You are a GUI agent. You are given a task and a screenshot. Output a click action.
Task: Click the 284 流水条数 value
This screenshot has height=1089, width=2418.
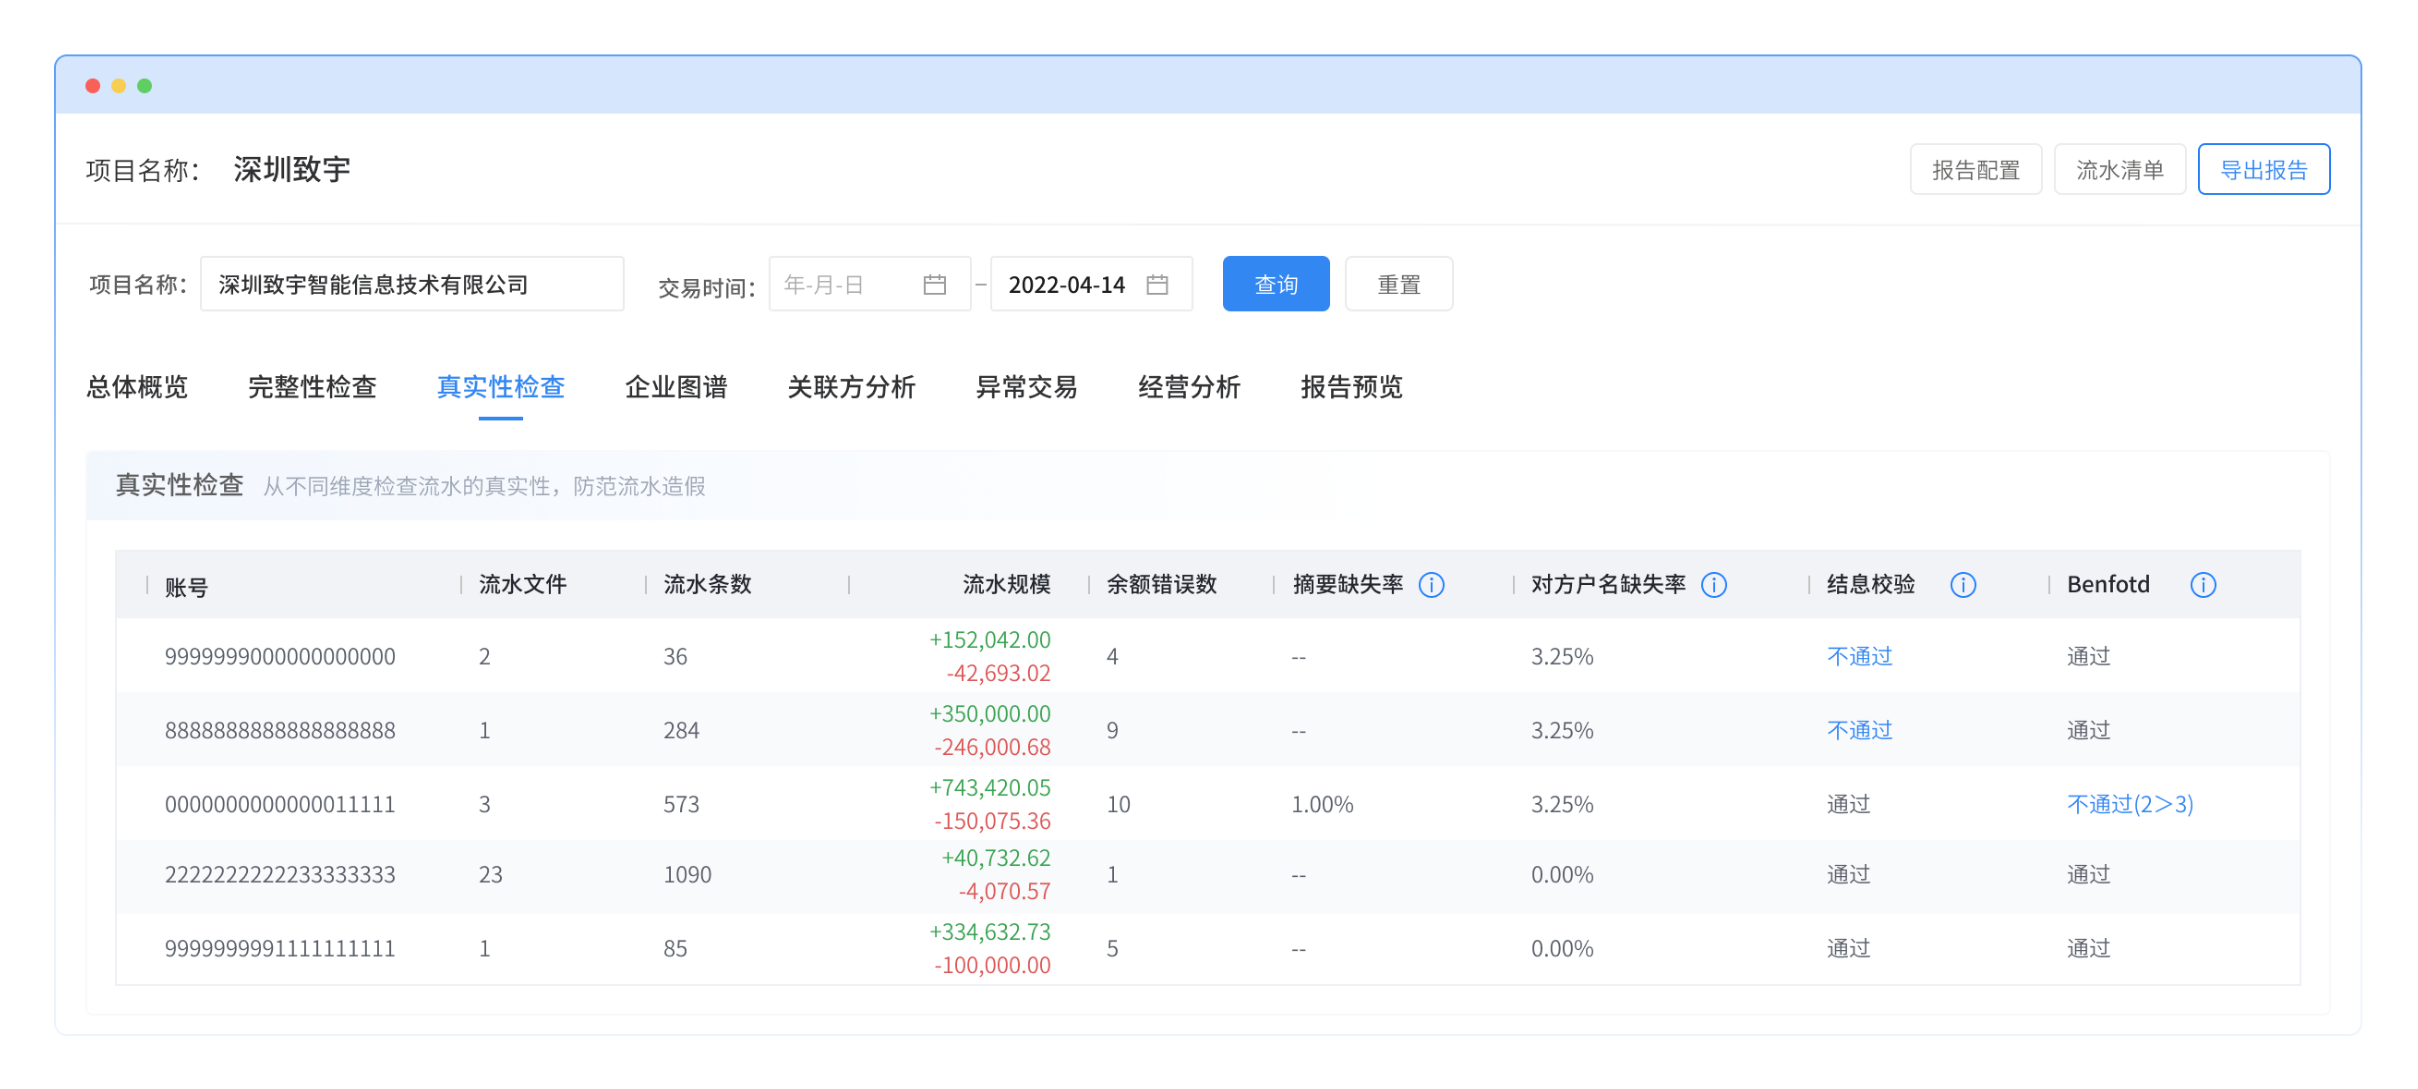(681, 731)
